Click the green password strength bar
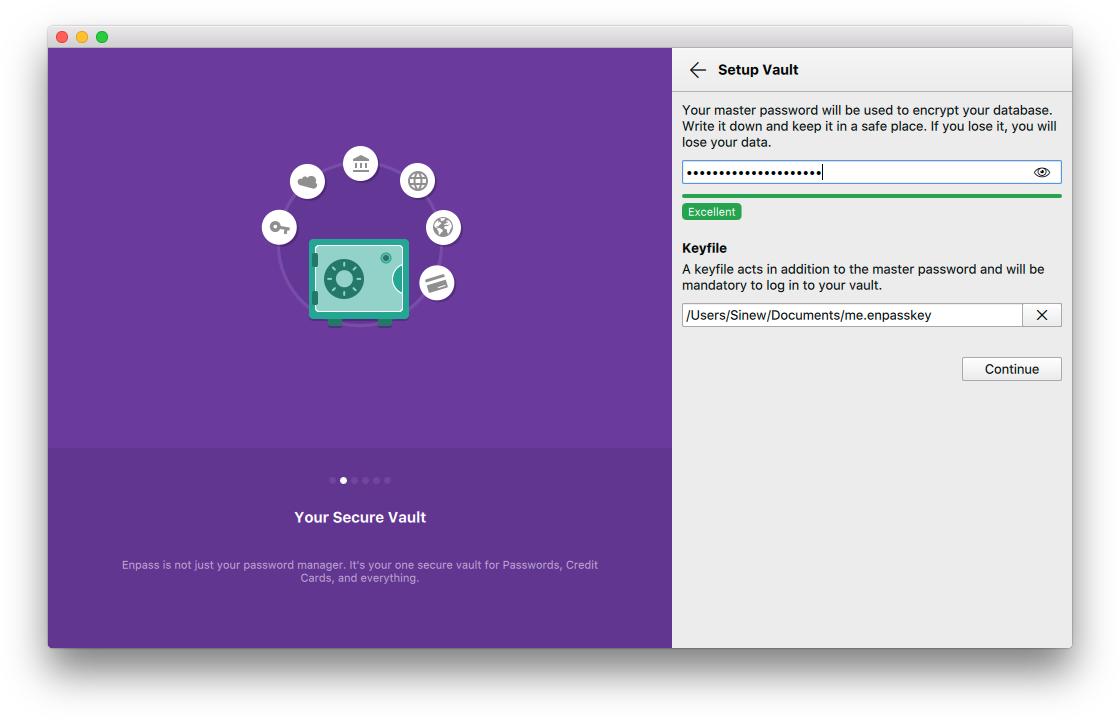The width and height of the screenshot is (1120, 722). coord(871,196)
